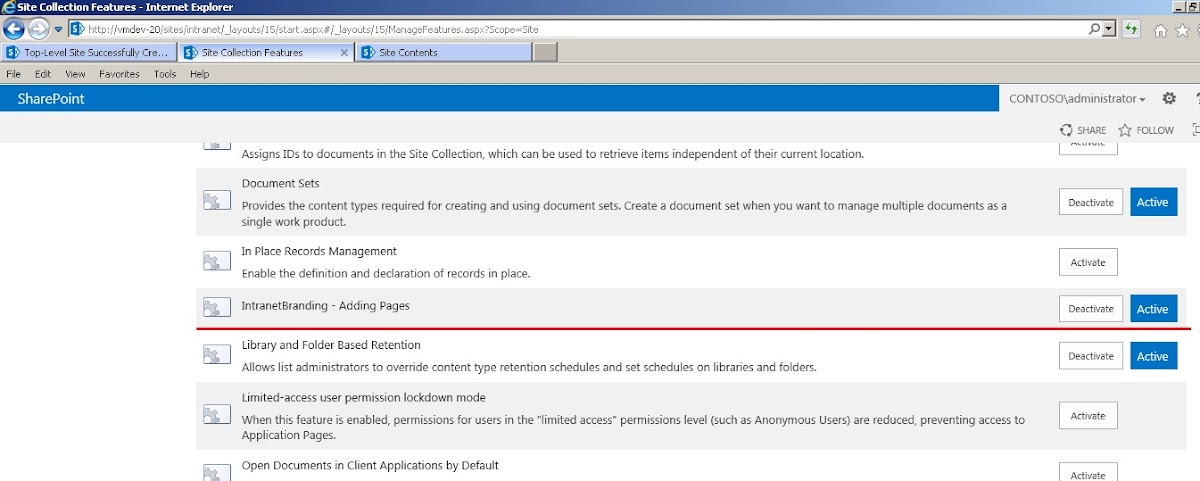1200x481 pixels.
Task: Click 'Assigns IDs to documents' description text
Action: (553, 154)
